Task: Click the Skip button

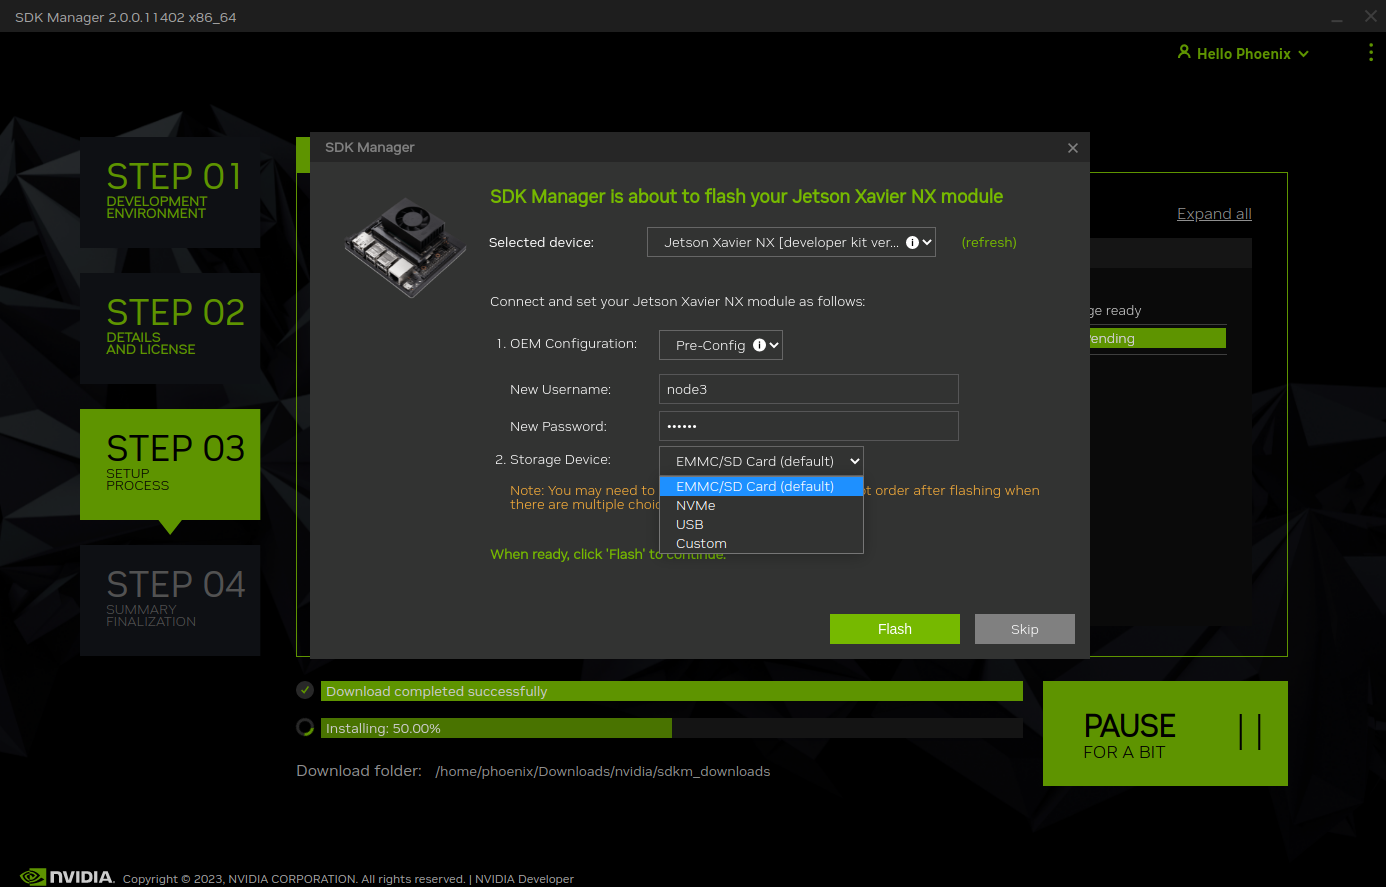Action: 1025,629
